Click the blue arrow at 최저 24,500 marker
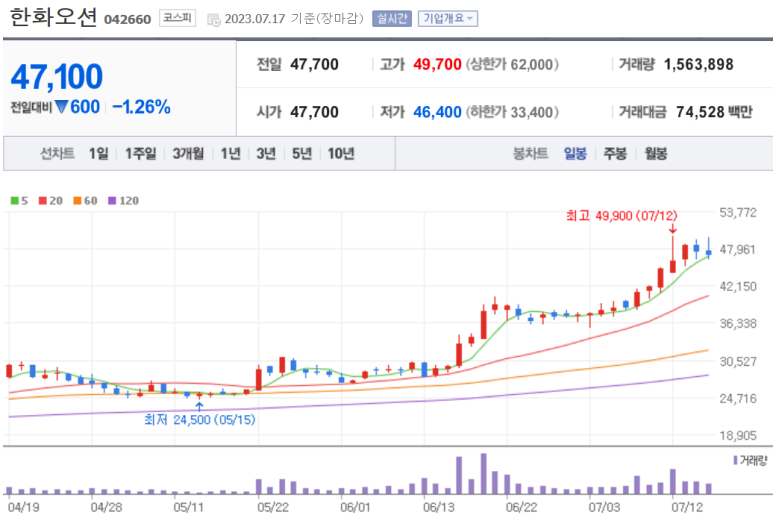 coord(199,406)
